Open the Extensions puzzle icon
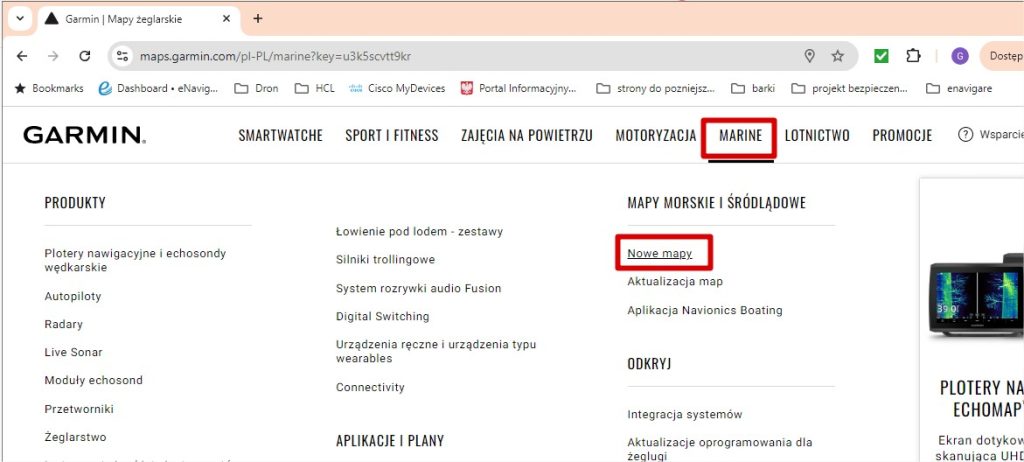1024x462 pixels. point(913,56)
